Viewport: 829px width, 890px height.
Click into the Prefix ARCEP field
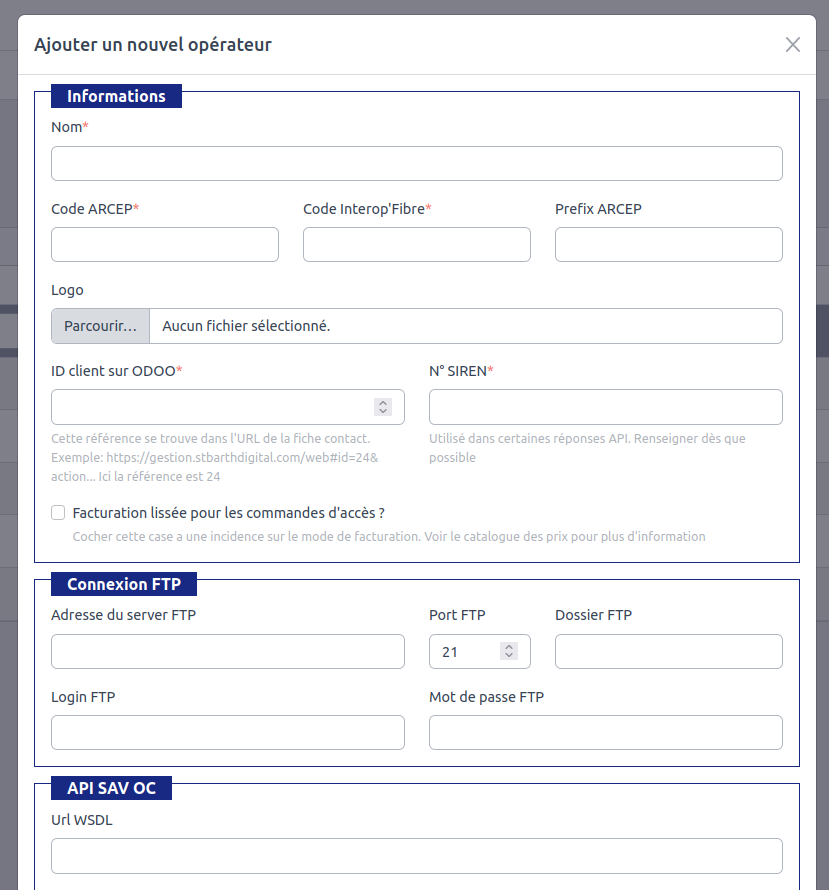click(668, 244)
